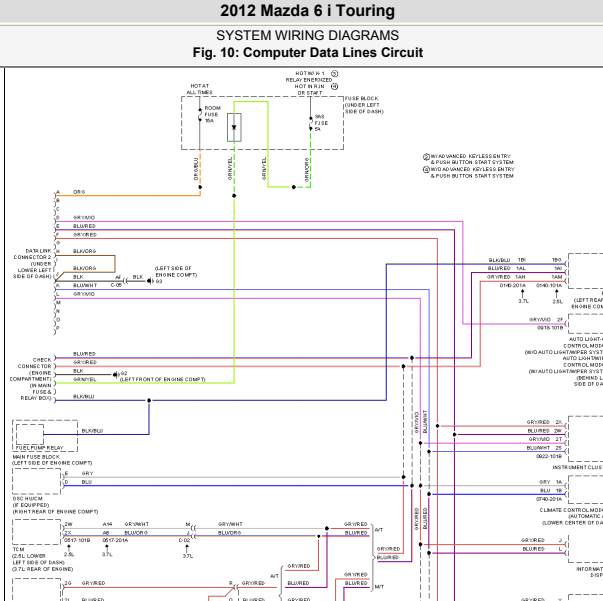
Task: Click the '0918-101B' connector code
Action: click(550, 328)
